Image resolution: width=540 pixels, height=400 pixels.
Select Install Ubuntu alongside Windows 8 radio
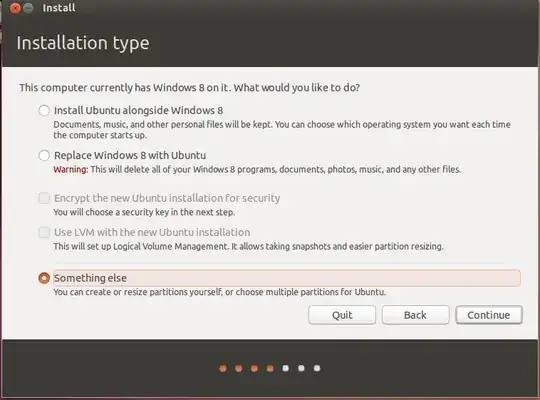click(x=44, y=111)
